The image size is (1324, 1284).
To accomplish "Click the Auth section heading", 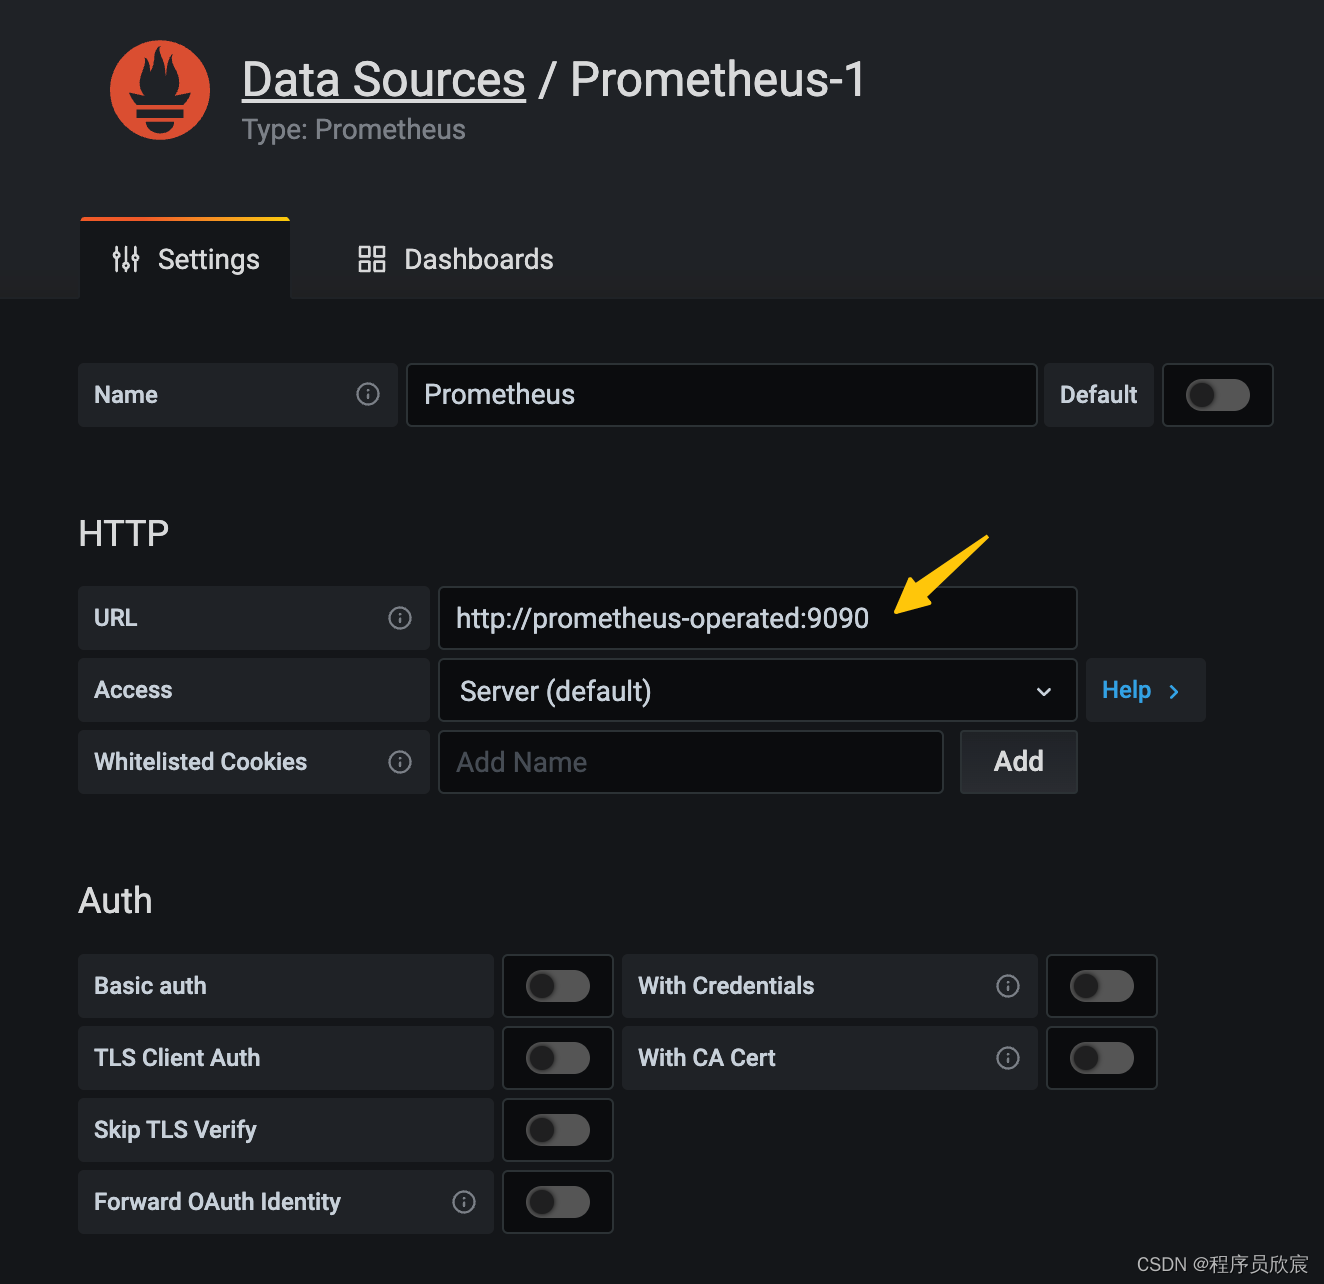I will (x=116, y=900).
